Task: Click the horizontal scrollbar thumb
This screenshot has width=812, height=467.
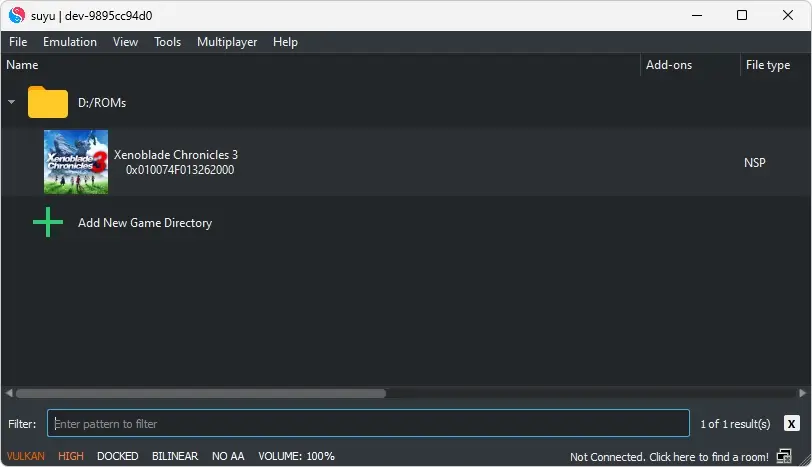Action: coord(201,393)
